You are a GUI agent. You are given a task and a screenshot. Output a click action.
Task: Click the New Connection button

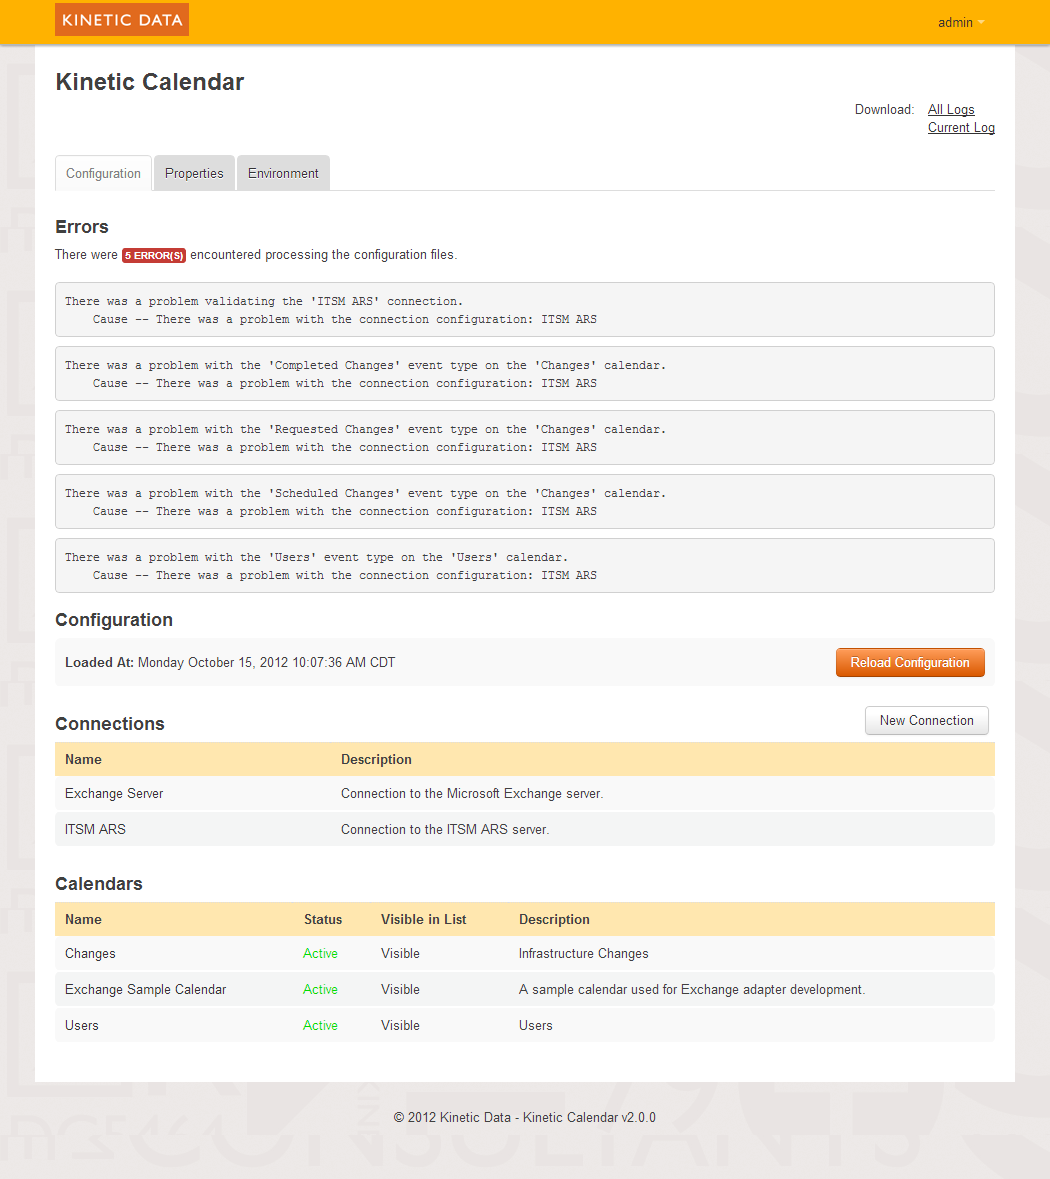click(x=927, y=720)
